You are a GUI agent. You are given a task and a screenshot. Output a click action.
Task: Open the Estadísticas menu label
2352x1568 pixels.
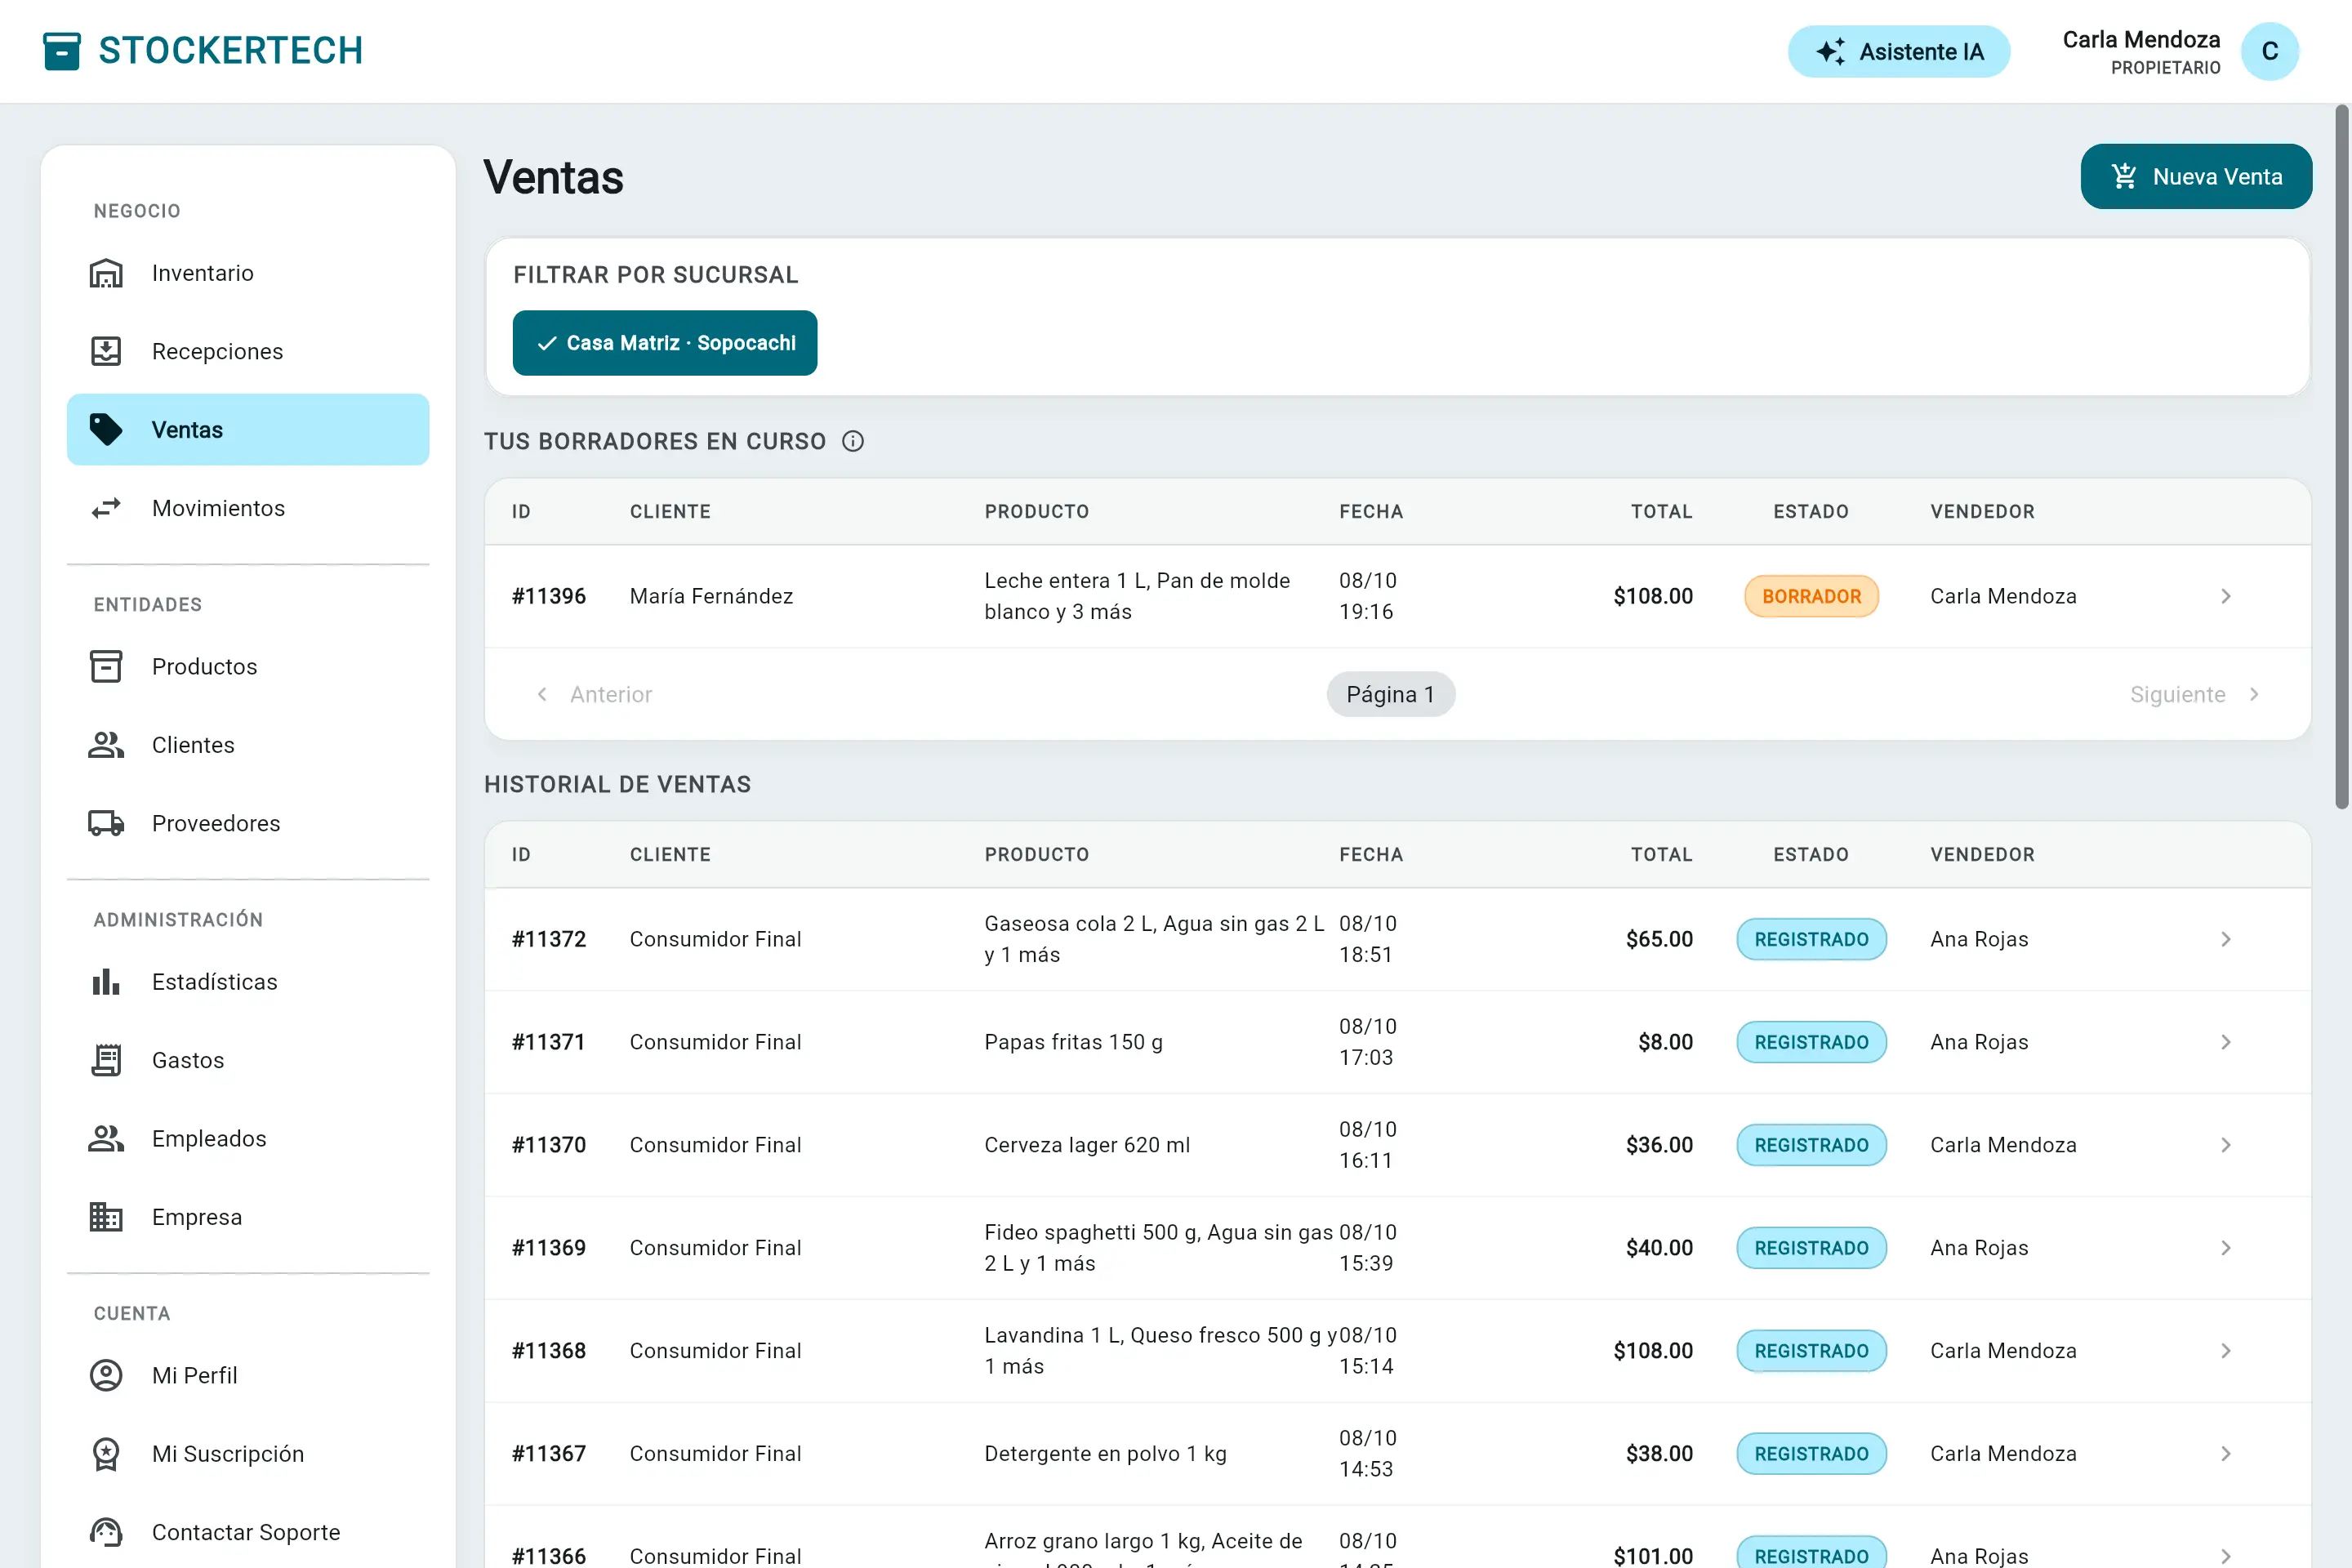215,982
